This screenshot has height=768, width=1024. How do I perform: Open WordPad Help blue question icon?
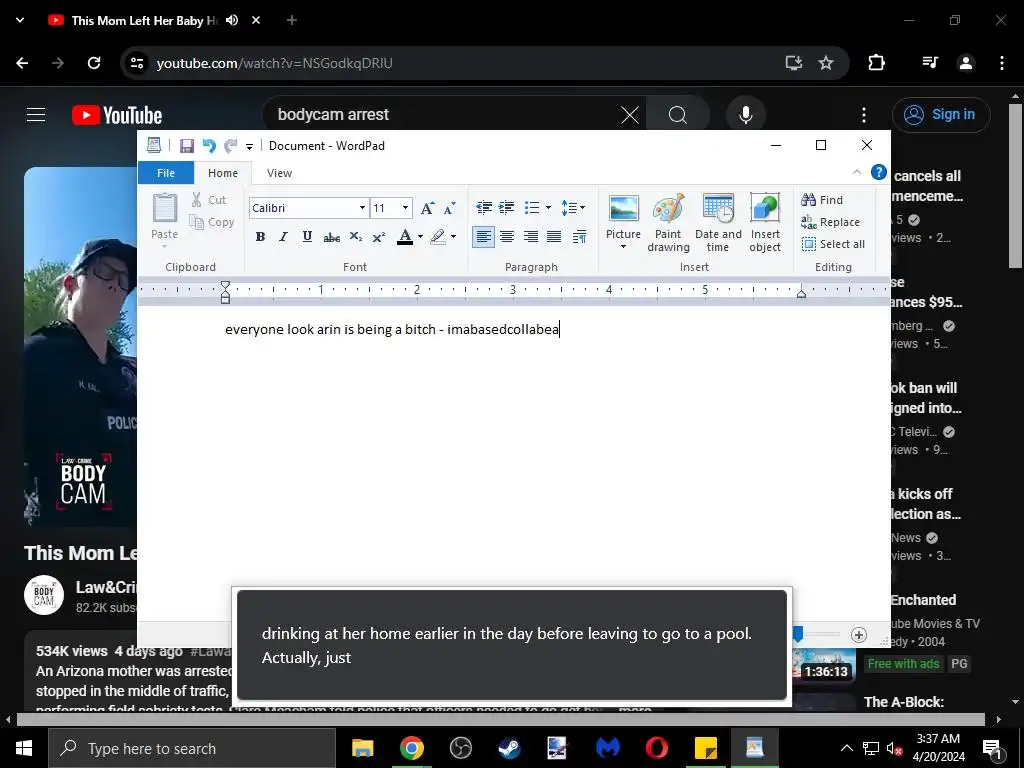[879, 172]
